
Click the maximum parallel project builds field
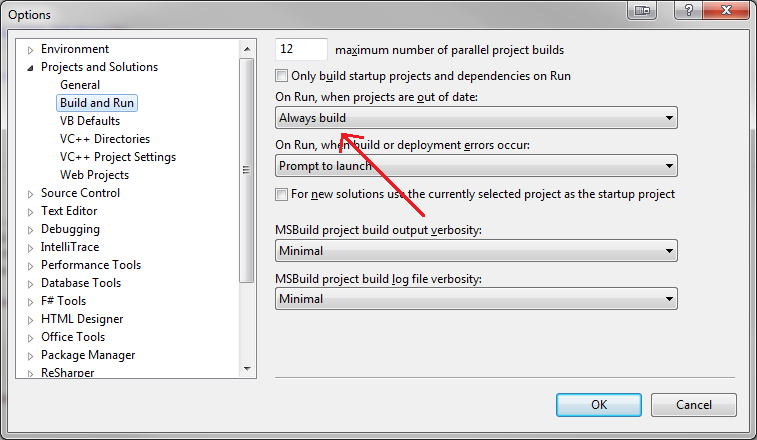(301, 49)
